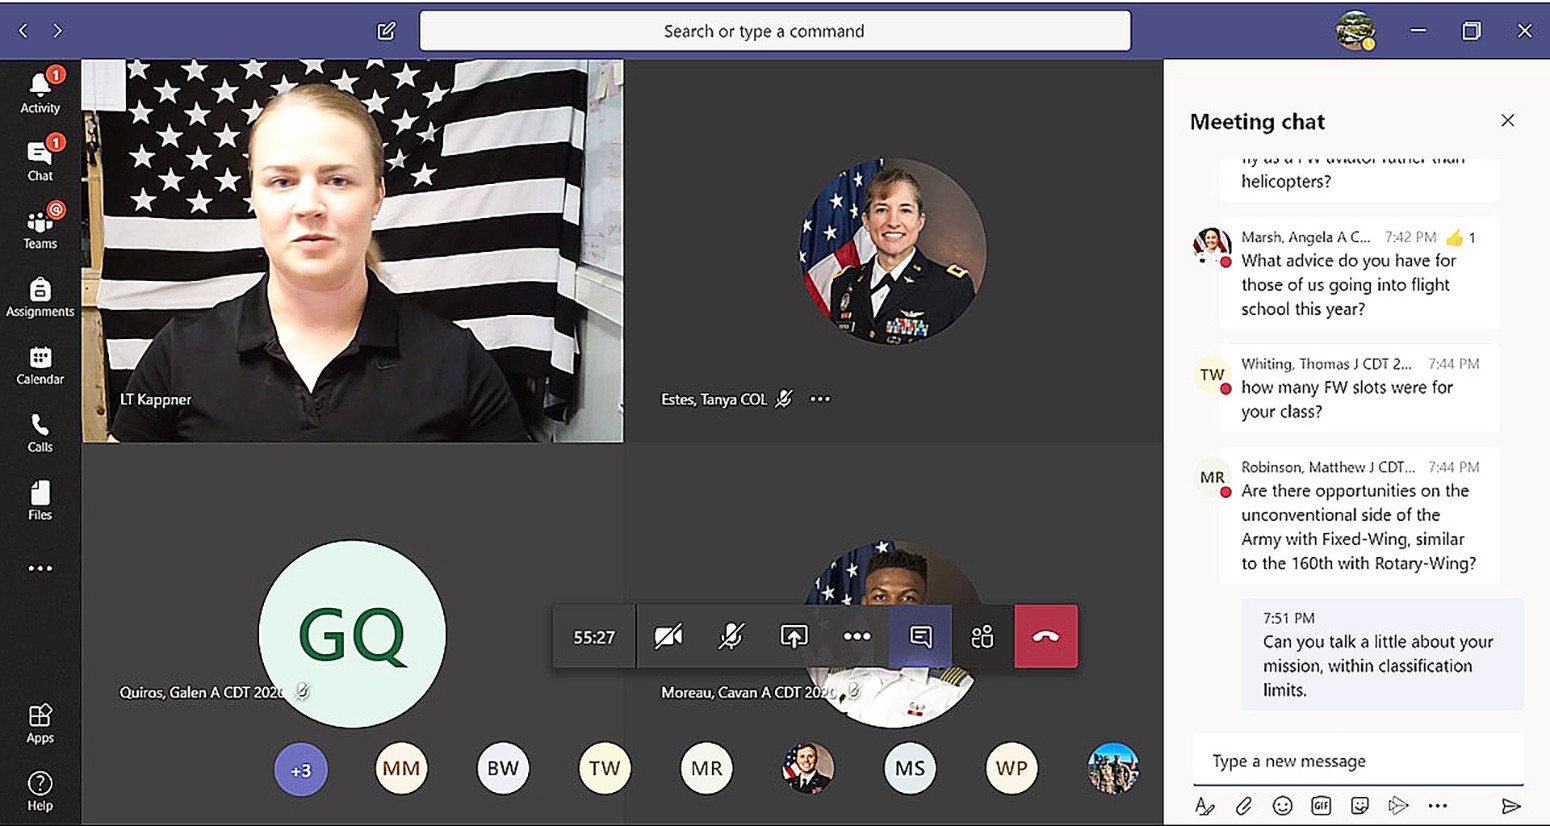Open more messaging extensions ellipsis
Viewport: 1550px width, 826px height.
(x=1438, y=806)
